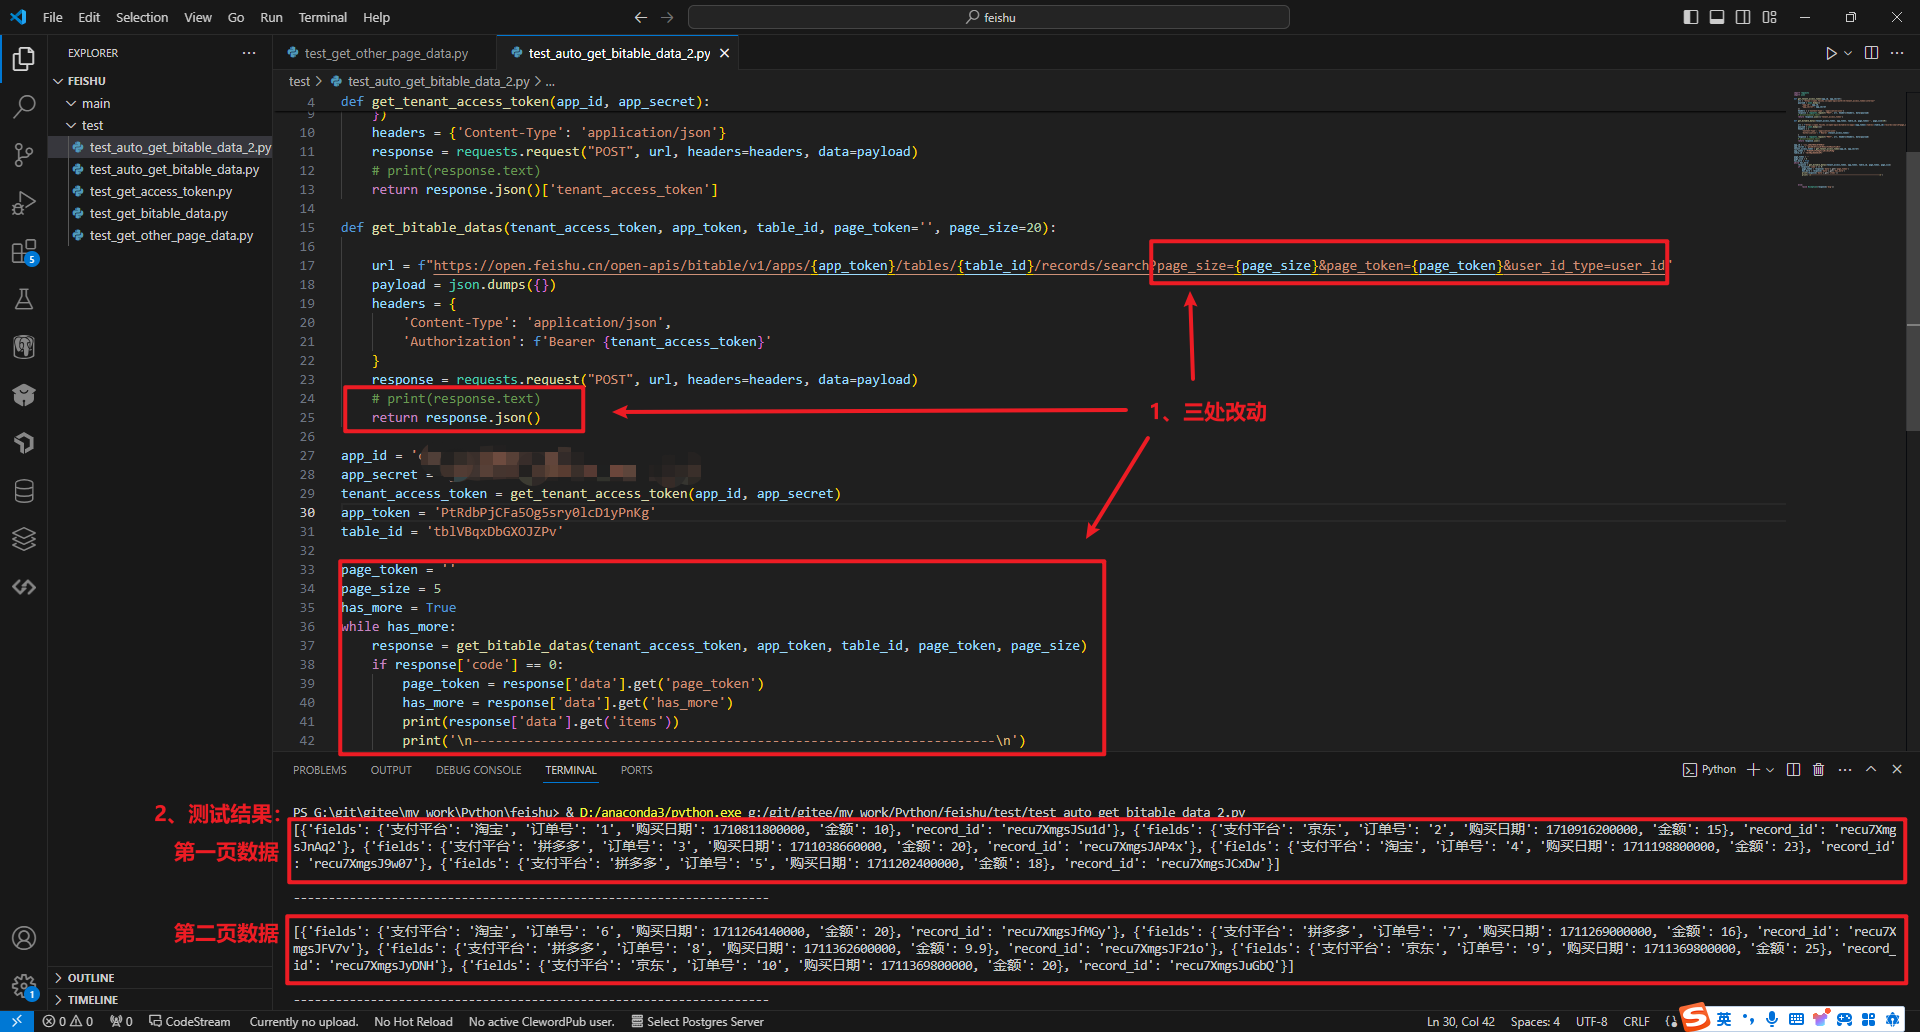1920x1032 pixels.
Task: Change line ending via CRLF
Action: tap(1636, 1021)
